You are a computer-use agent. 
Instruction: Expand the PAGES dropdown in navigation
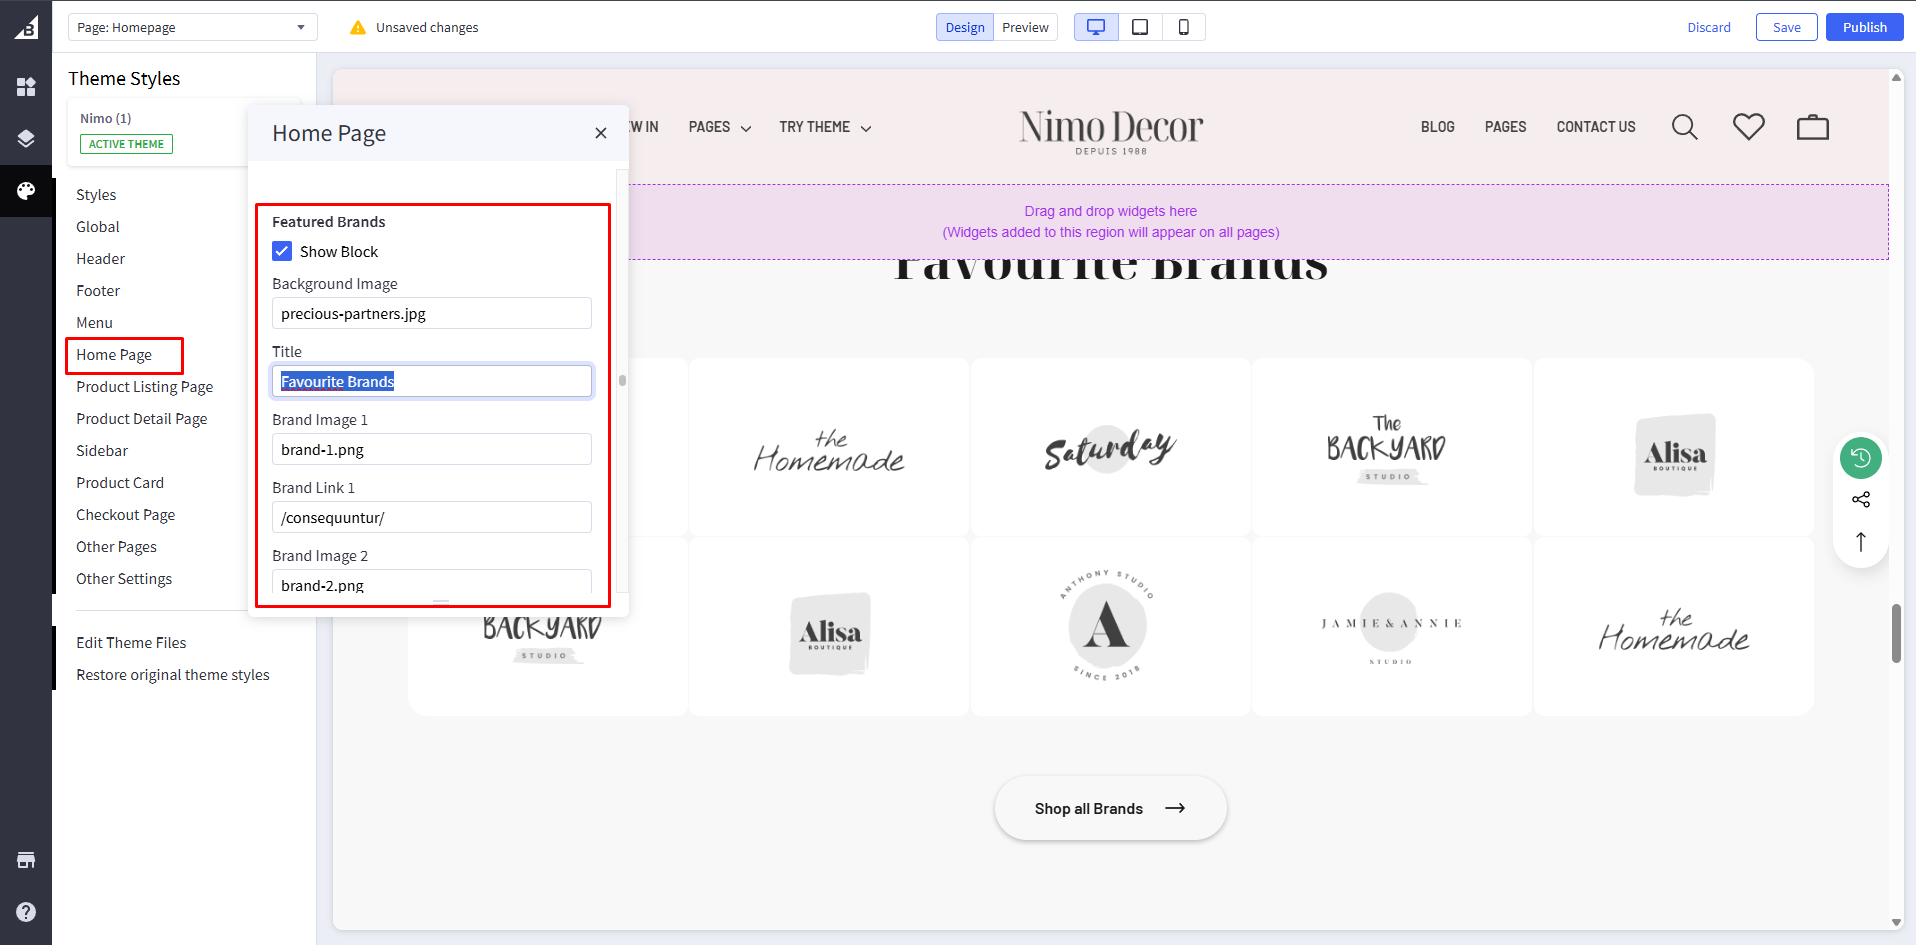coord(719,127)
